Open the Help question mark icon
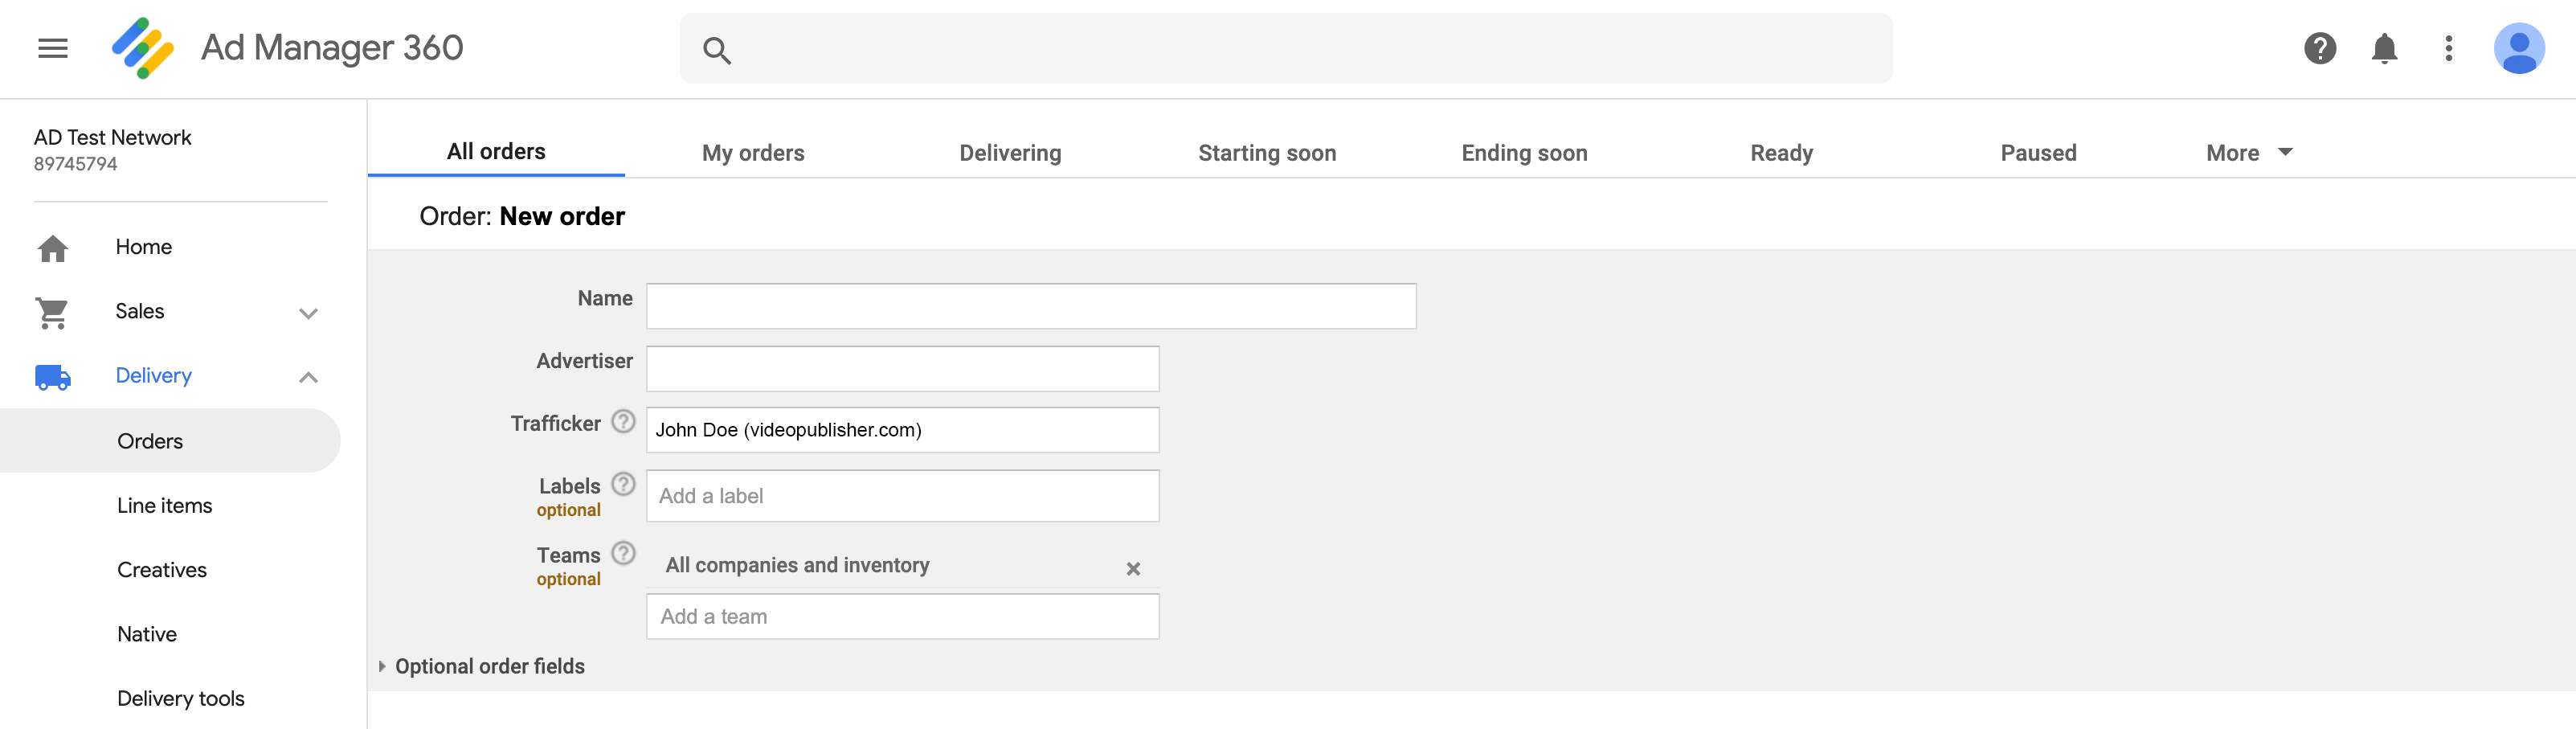This screenshot has width=2576, height=729. pyautogui.click(x=2320, y=48)
